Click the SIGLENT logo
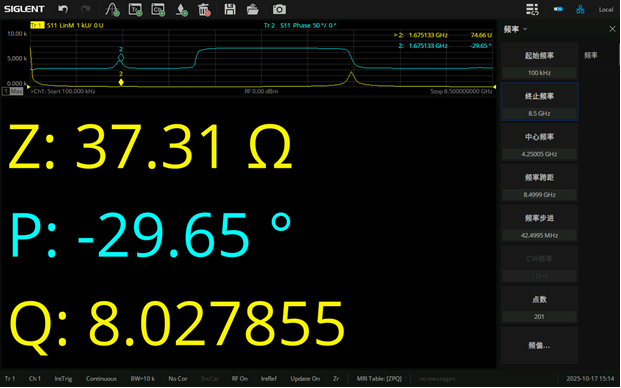621x388 pixels. [x=24, y=9]
